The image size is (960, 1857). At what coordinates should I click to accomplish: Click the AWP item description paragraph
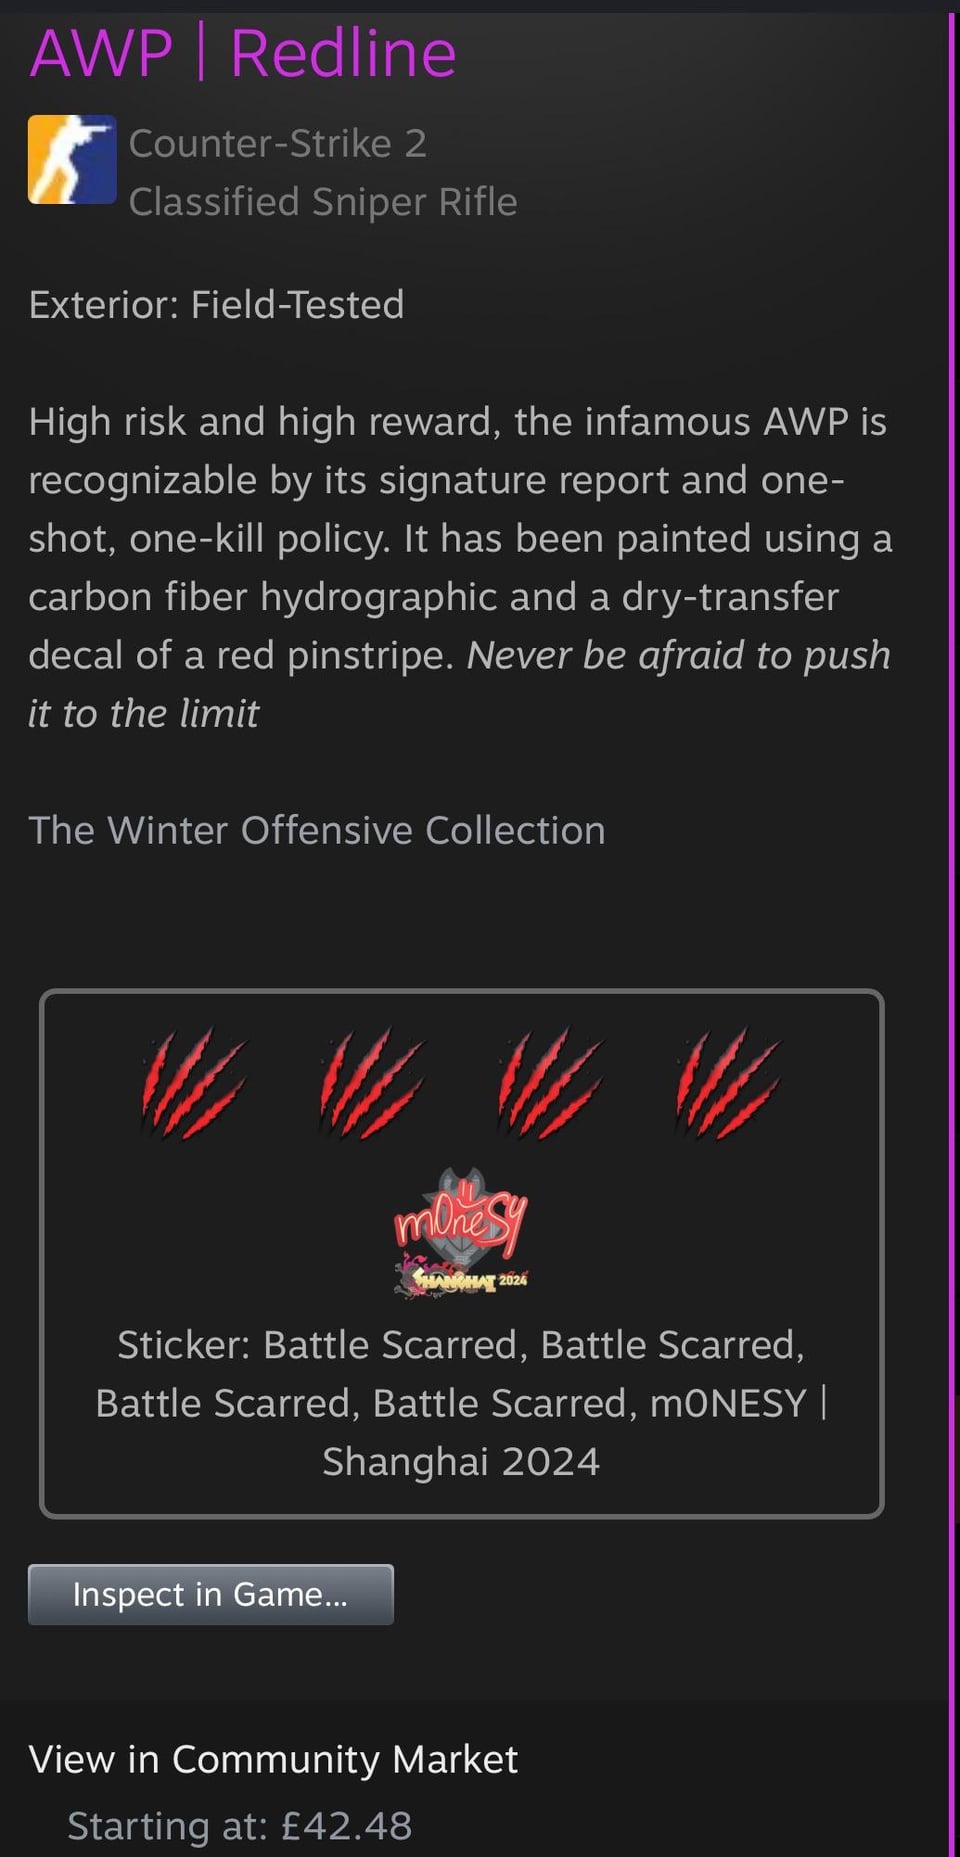point(460,567)
